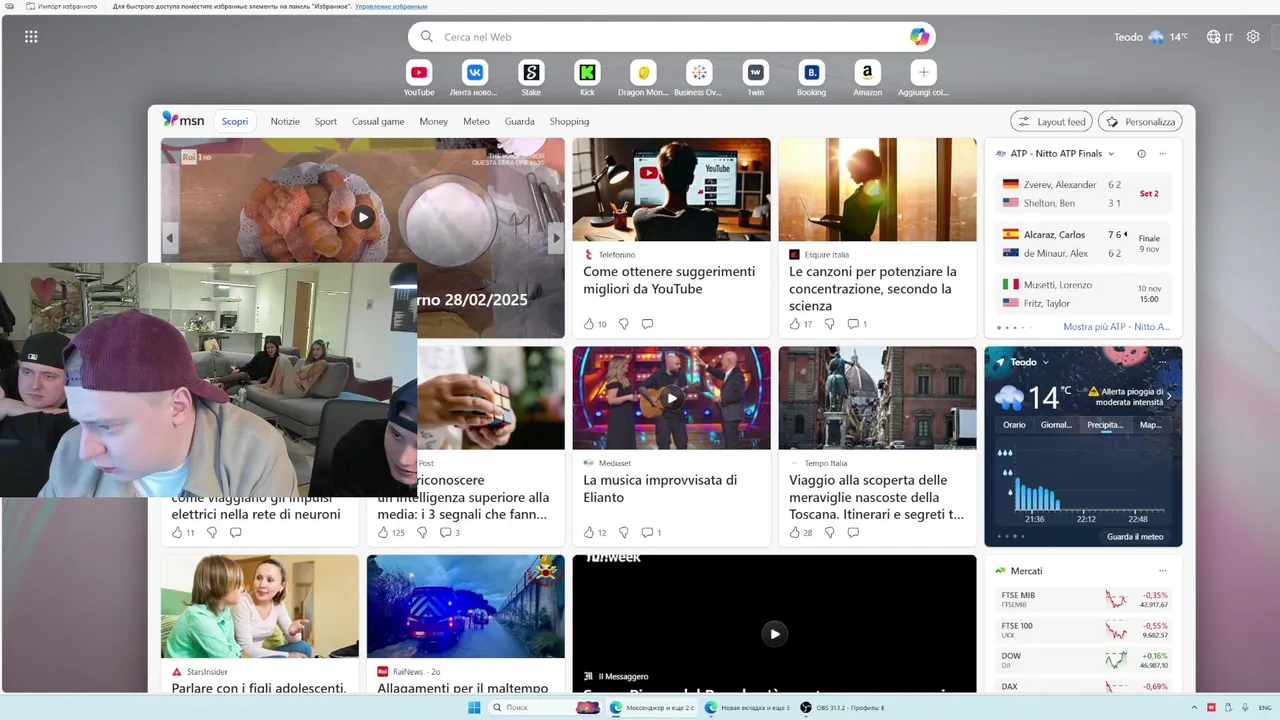Screen dimensions: 1280x720
Task: Open Windows Start menu
Action: (x=474, y=707)
